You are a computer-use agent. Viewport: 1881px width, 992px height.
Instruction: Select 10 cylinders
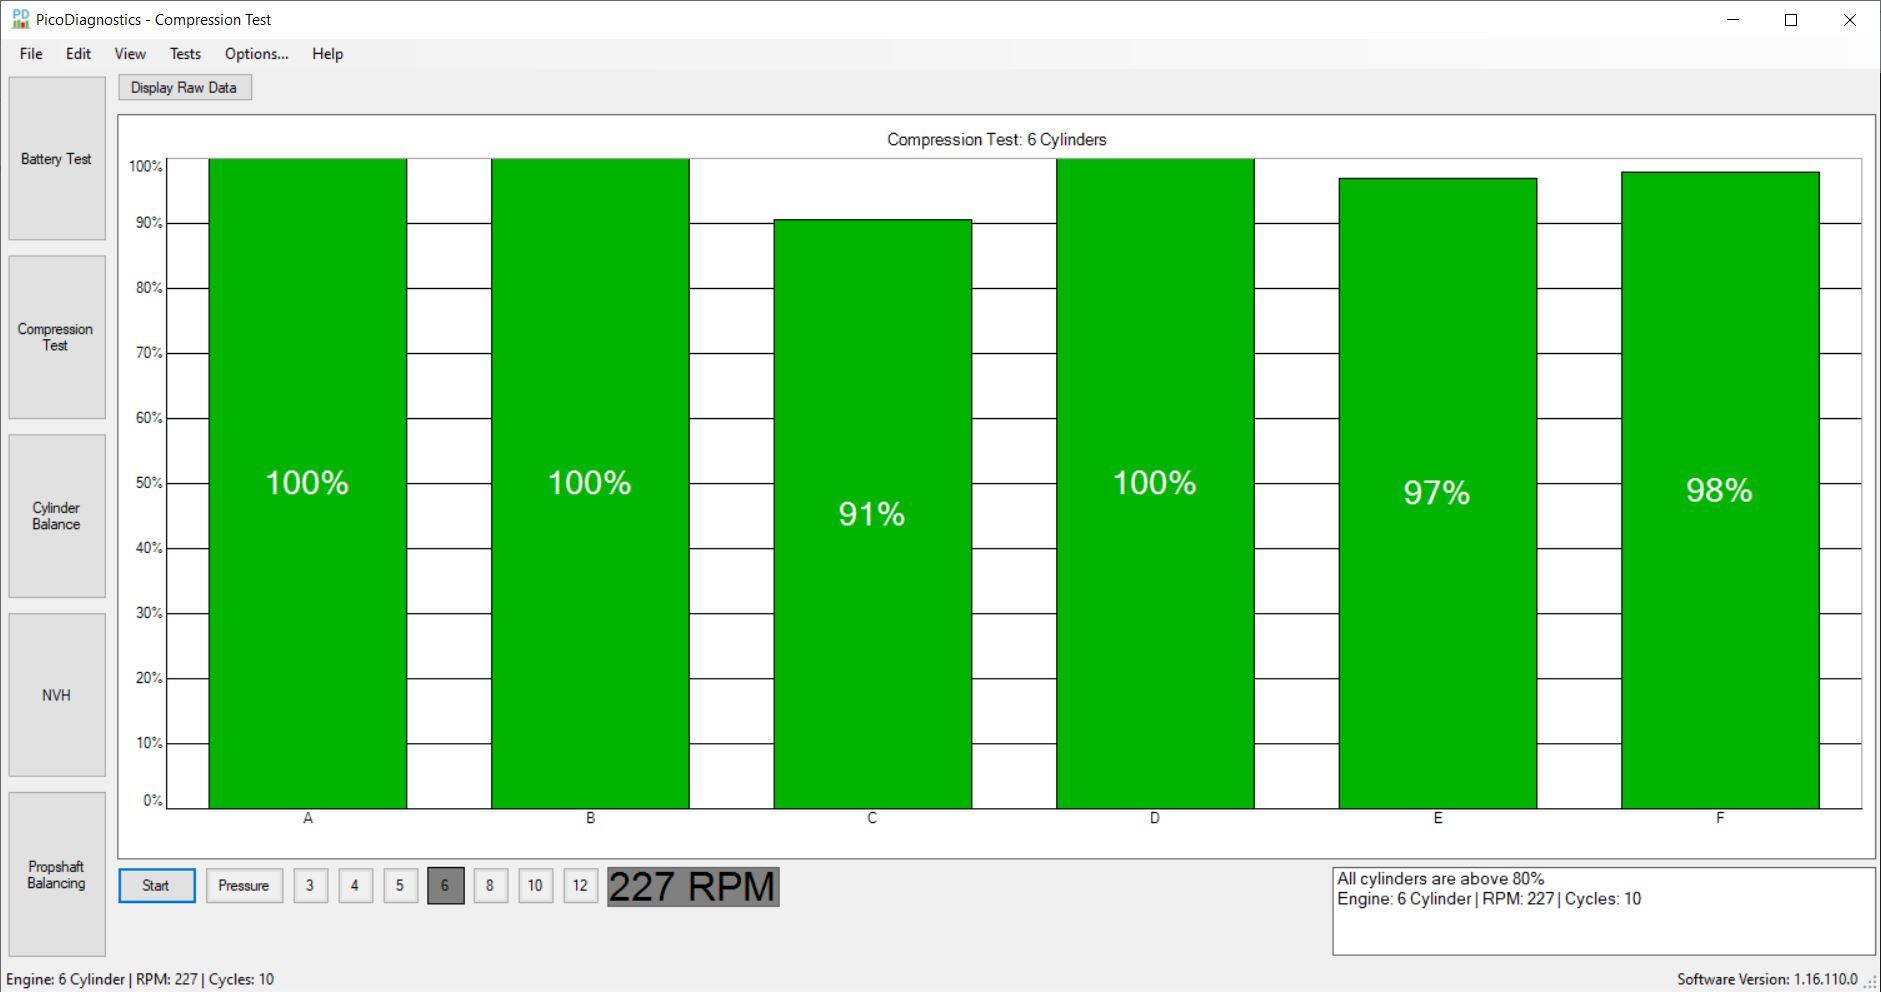coord(535,886)
